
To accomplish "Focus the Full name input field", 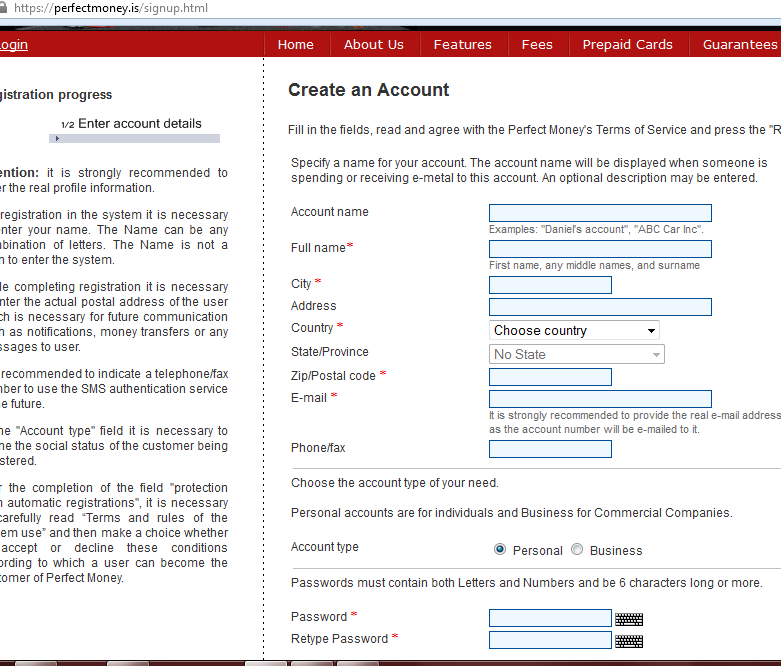I will point(600,249).
